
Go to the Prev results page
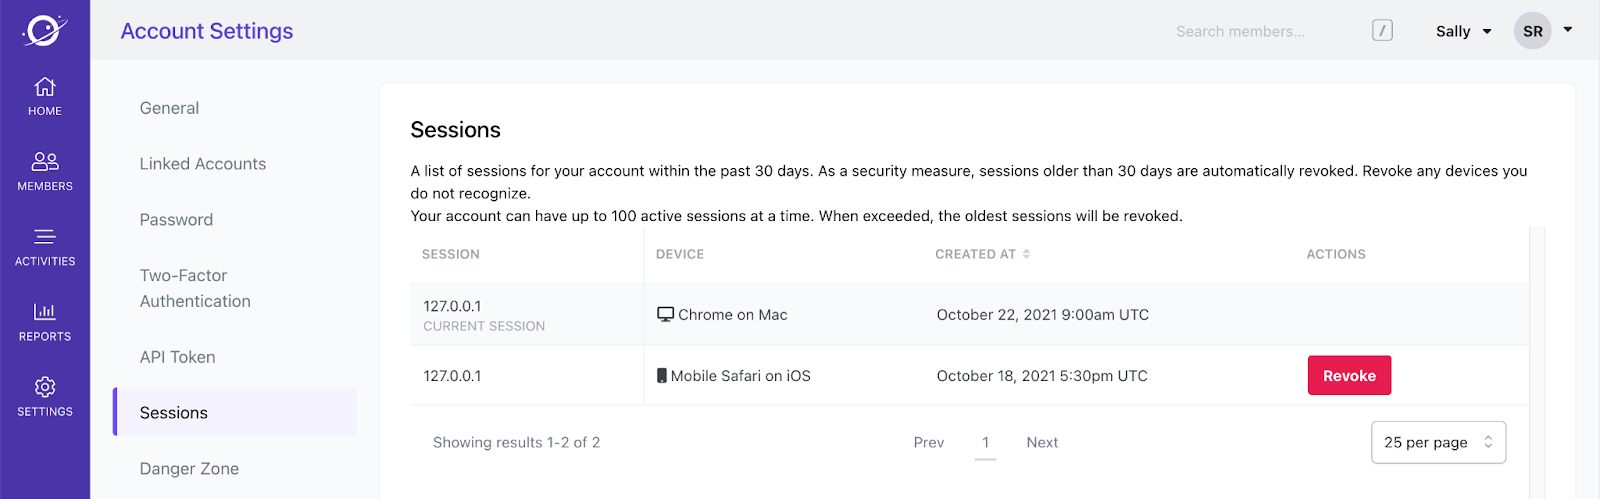pos(928,442)
